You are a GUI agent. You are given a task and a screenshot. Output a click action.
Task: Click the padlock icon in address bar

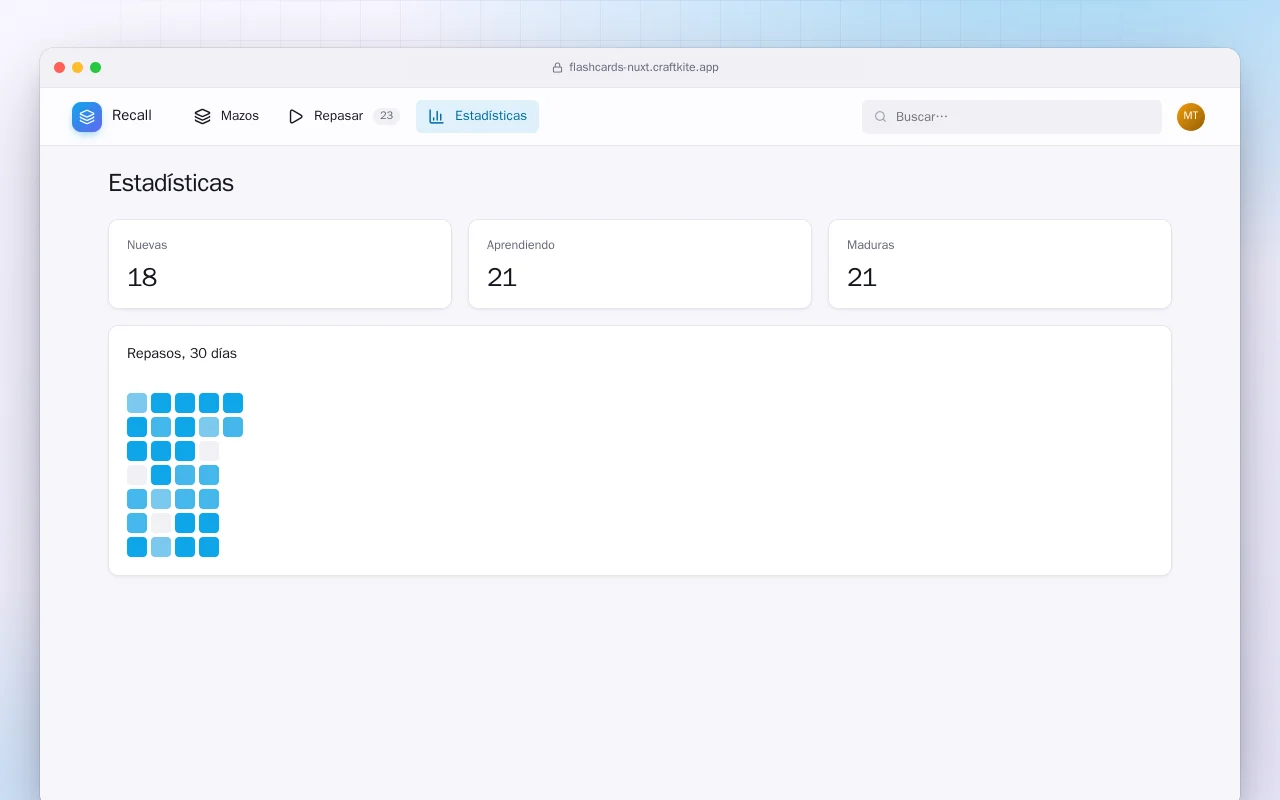[558, 68]
